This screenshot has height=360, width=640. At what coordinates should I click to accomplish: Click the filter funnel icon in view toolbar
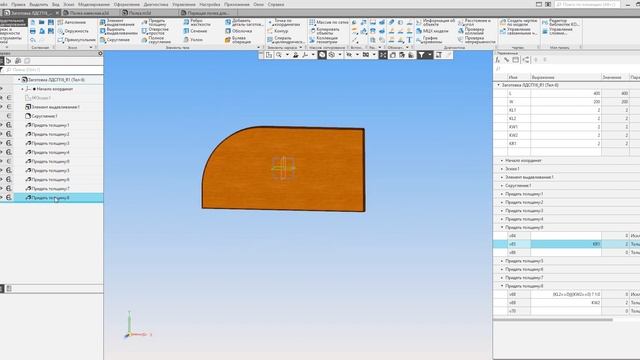(x=421, y=55)
